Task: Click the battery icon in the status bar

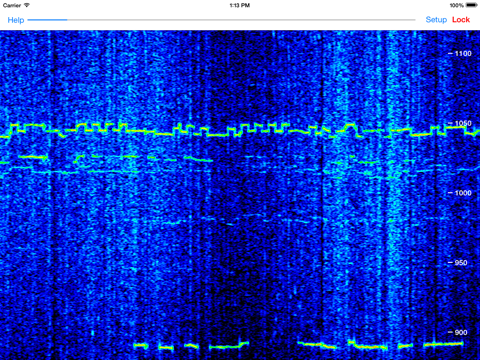Action: tap(472, 5)
